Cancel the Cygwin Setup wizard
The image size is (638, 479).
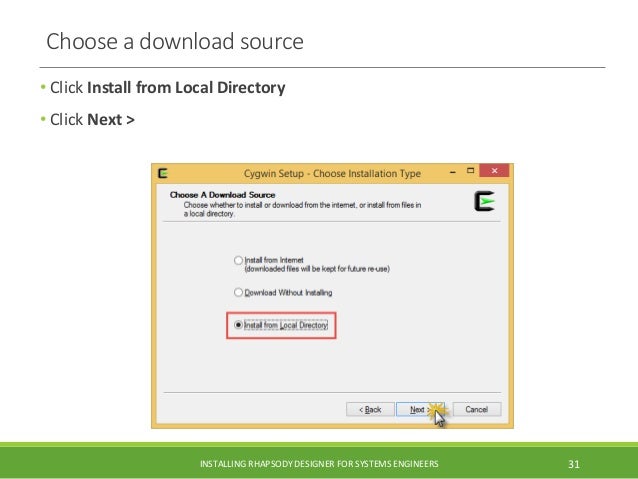click(476, 409)
